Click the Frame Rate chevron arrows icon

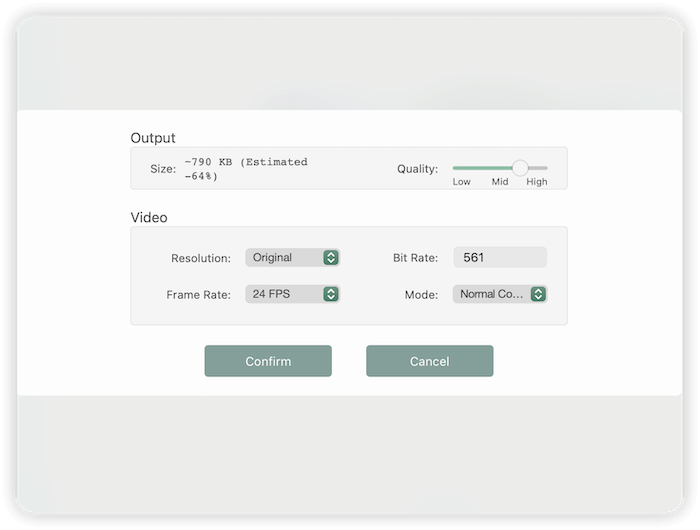click(331, 295)
